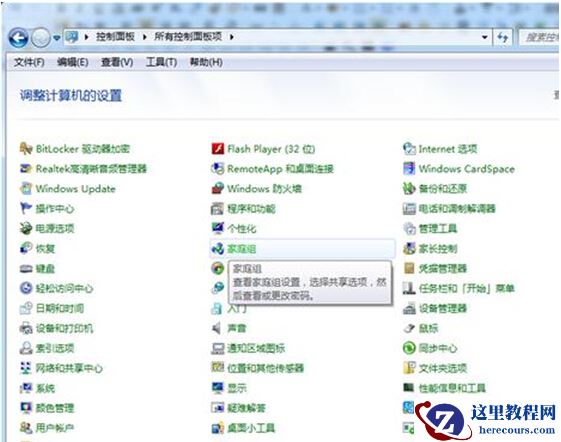Open the 入门 link
This screenshot has width=561, height=442.
pyautogui.click(x=237, y=309)
